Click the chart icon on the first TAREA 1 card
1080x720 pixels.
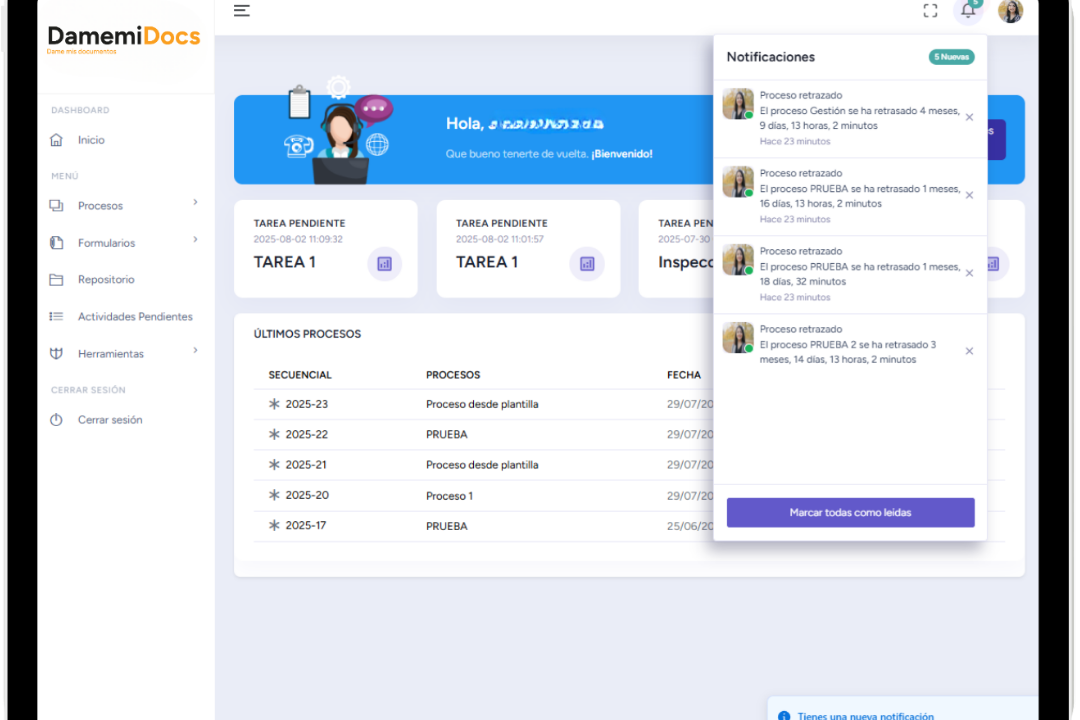pyautogui.click(x=385, y=264)
